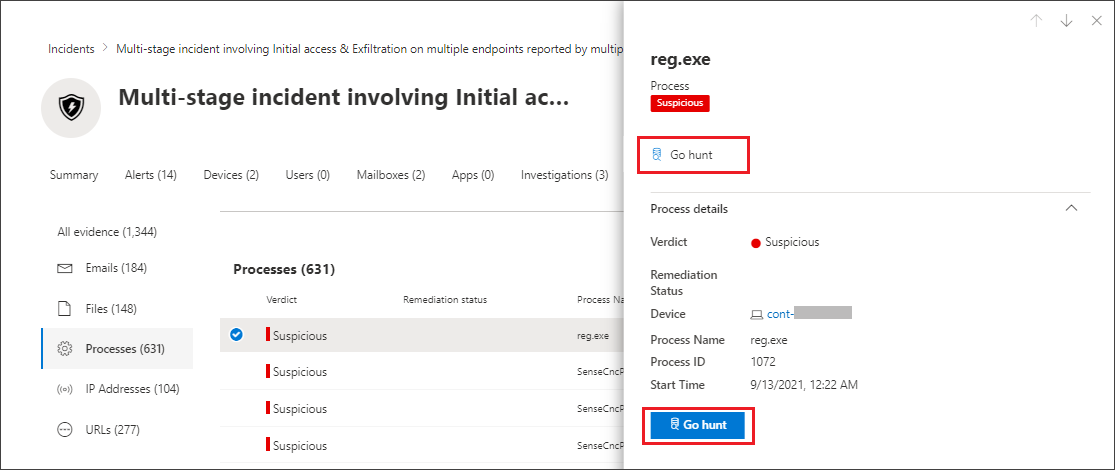Click the Processes (631) gear icon
This screenshot has width=1115, height=470.
pos(65,348)
